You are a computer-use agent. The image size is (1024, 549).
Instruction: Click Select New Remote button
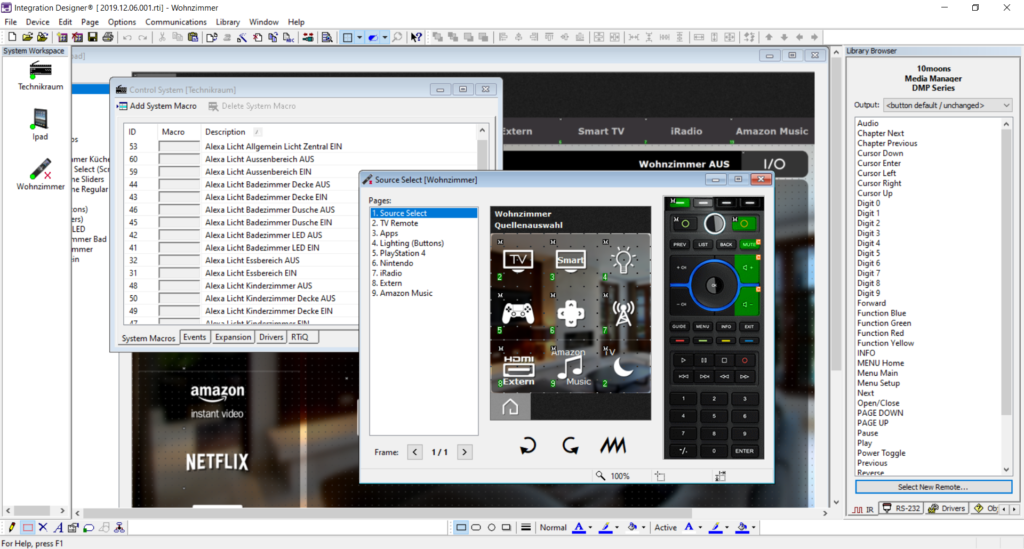[x=933, y=487]
